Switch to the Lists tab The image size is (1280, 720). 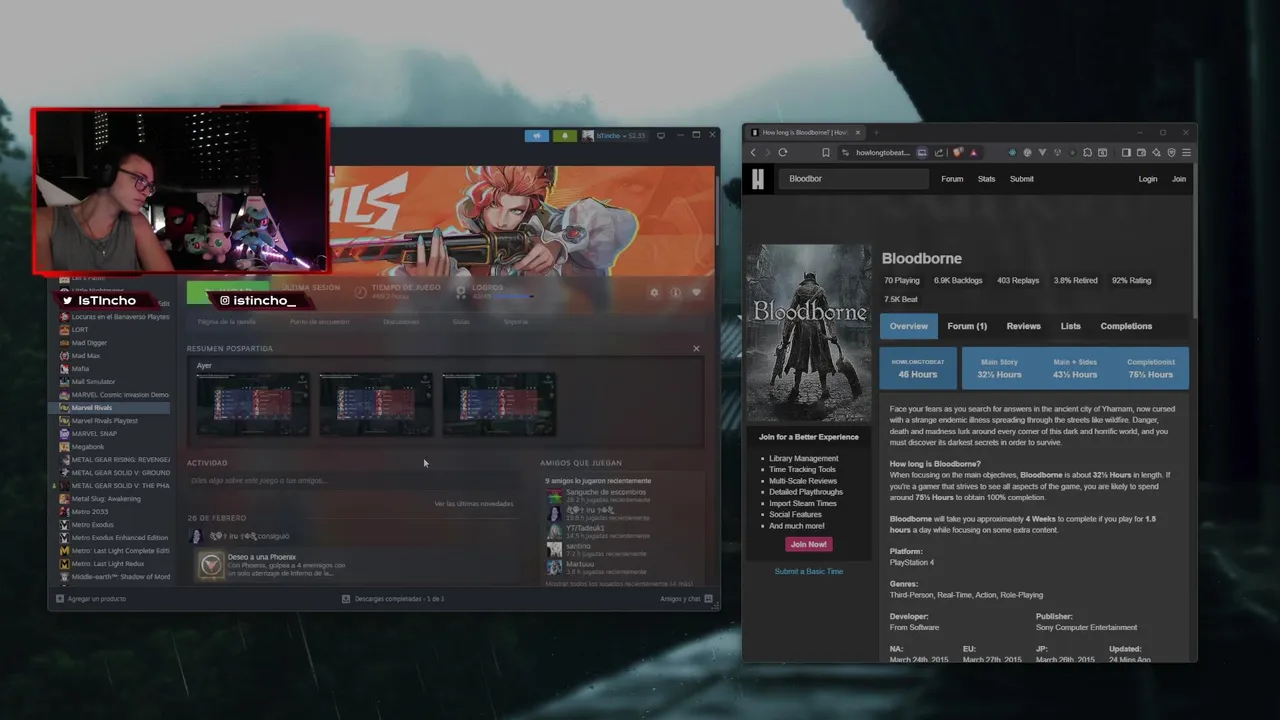coord(1071,326)
